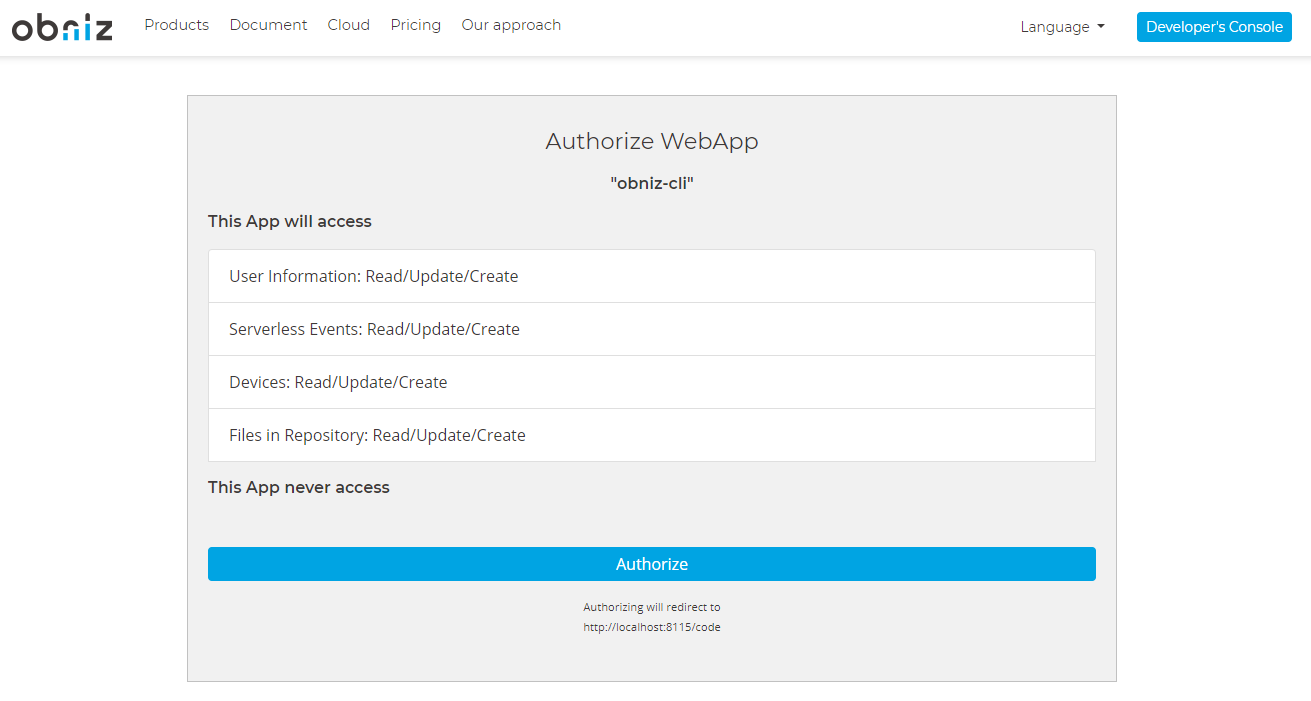Expand the Language dropdown
Screen dimensions: 1311x701
[1062, 27]
